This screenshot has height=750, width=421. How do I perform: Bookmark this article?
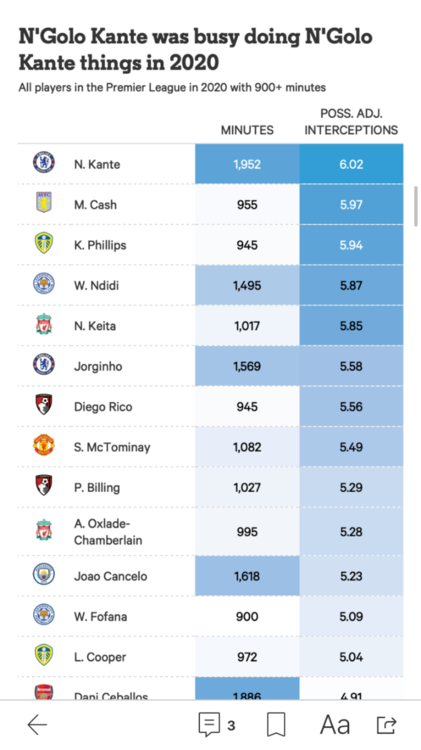(x=276, y=725)
